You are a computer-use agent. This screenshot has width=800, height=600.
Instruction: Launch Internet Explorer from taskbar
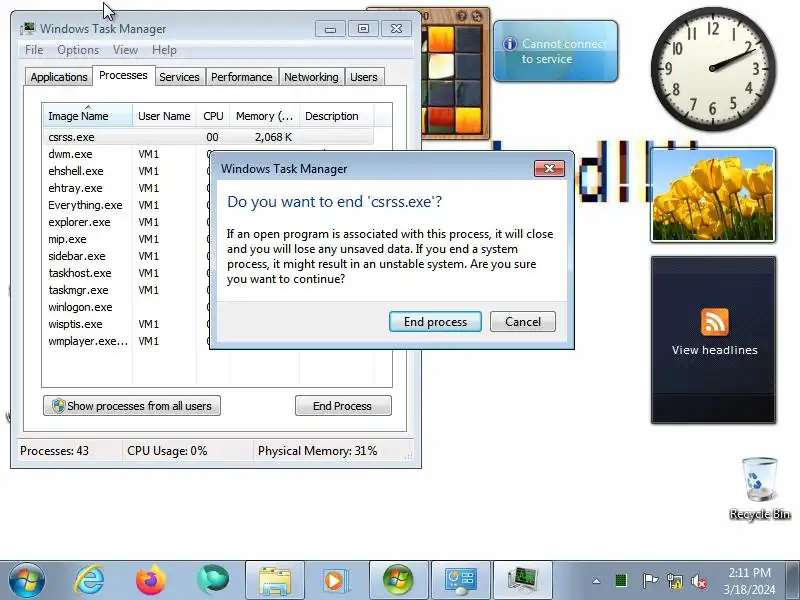click(89, 580)
